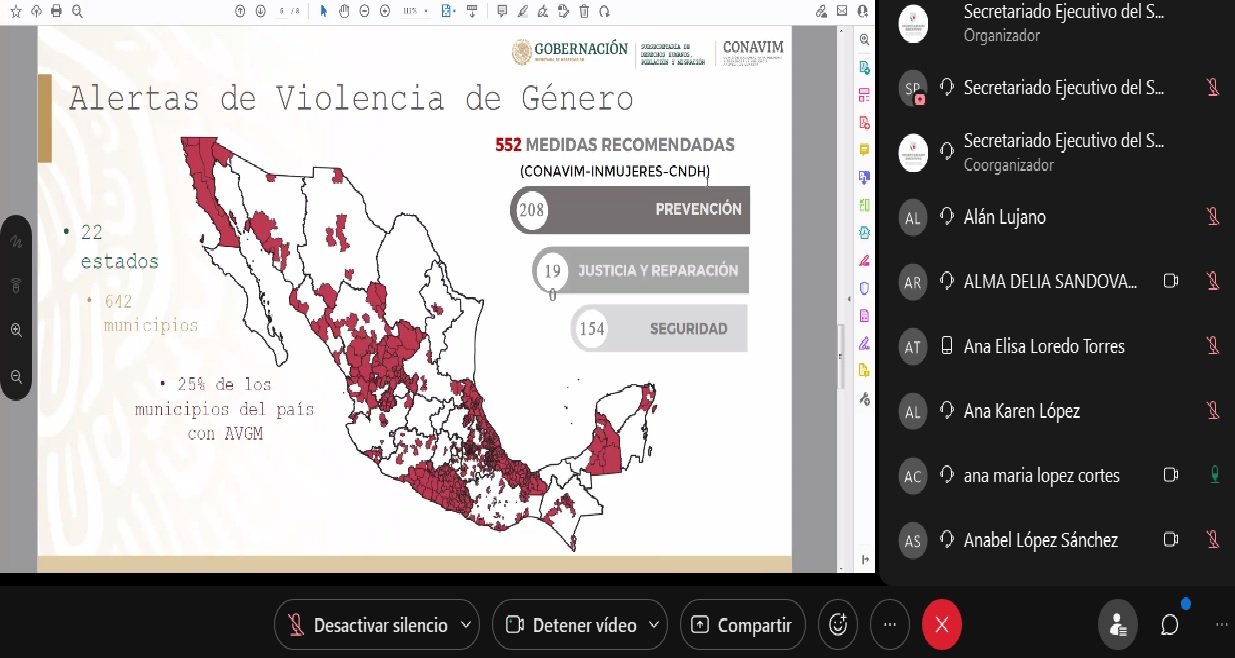Open the PDF zoom percentage dropdown
The height and width of the screenshot is (658, 1235).
(x=416, y=11)
